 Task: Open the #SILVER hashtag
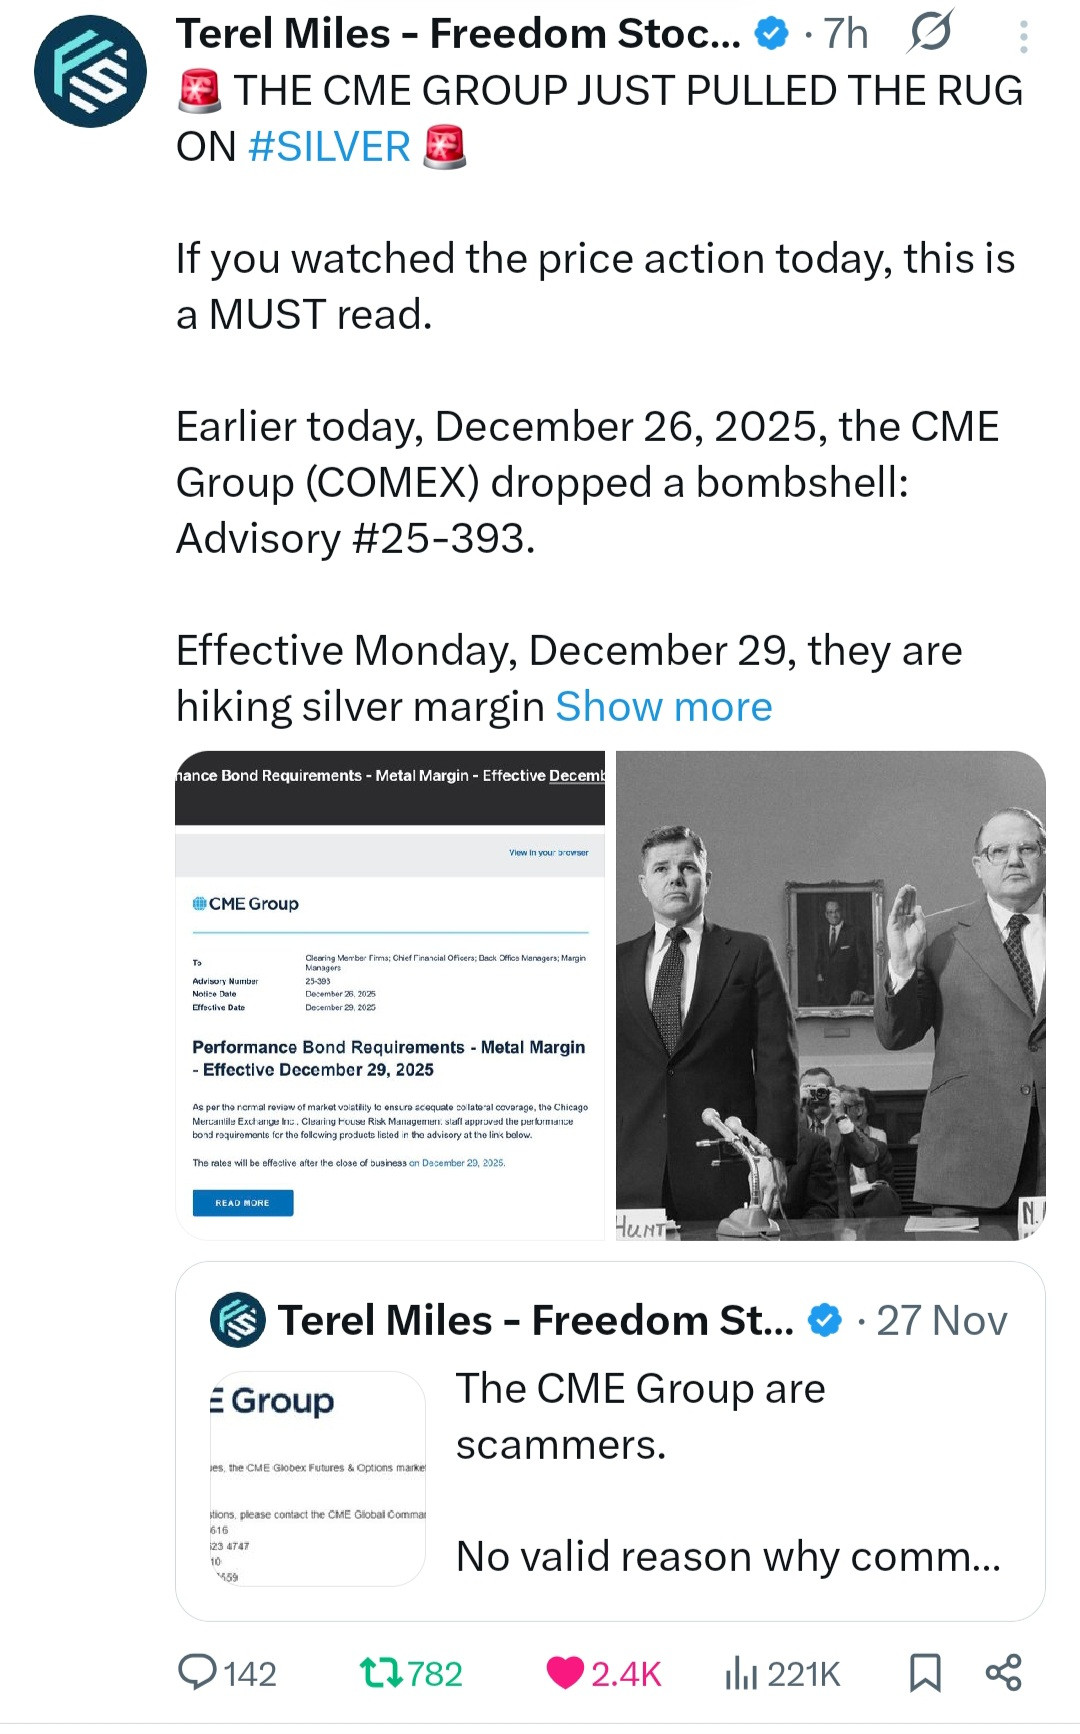tap(329, 147)
